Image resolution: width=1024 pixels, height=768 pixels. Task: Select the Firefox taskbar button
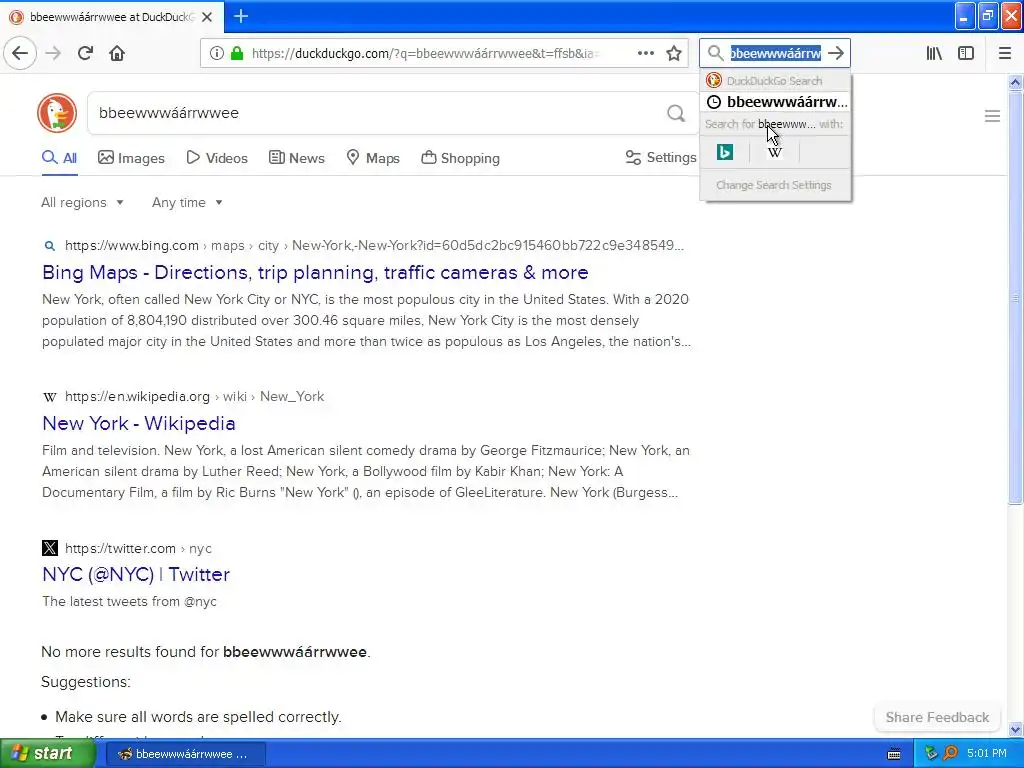pyautogui.click(x=185, y=754)
